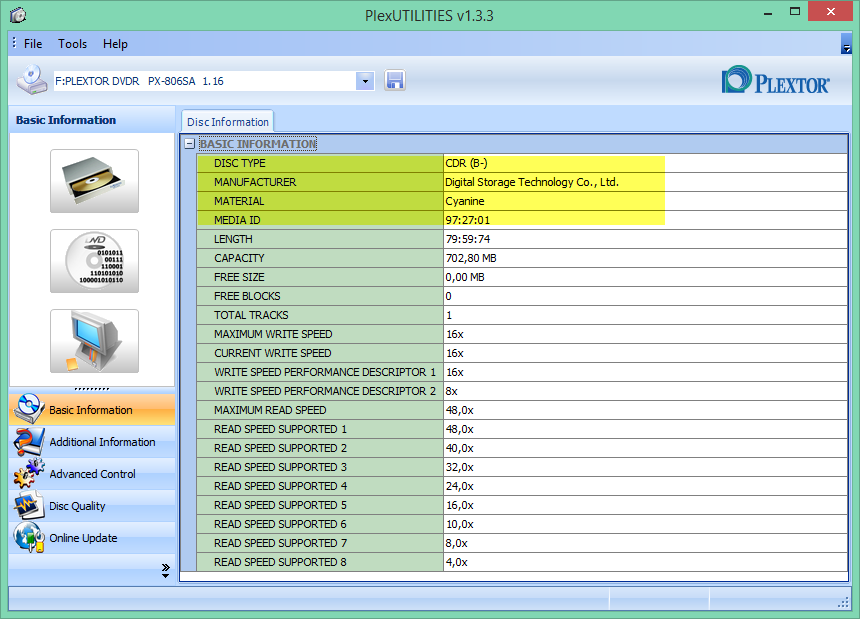Select the MAXIMUM WRITE SPEED row label

[320, 334]
